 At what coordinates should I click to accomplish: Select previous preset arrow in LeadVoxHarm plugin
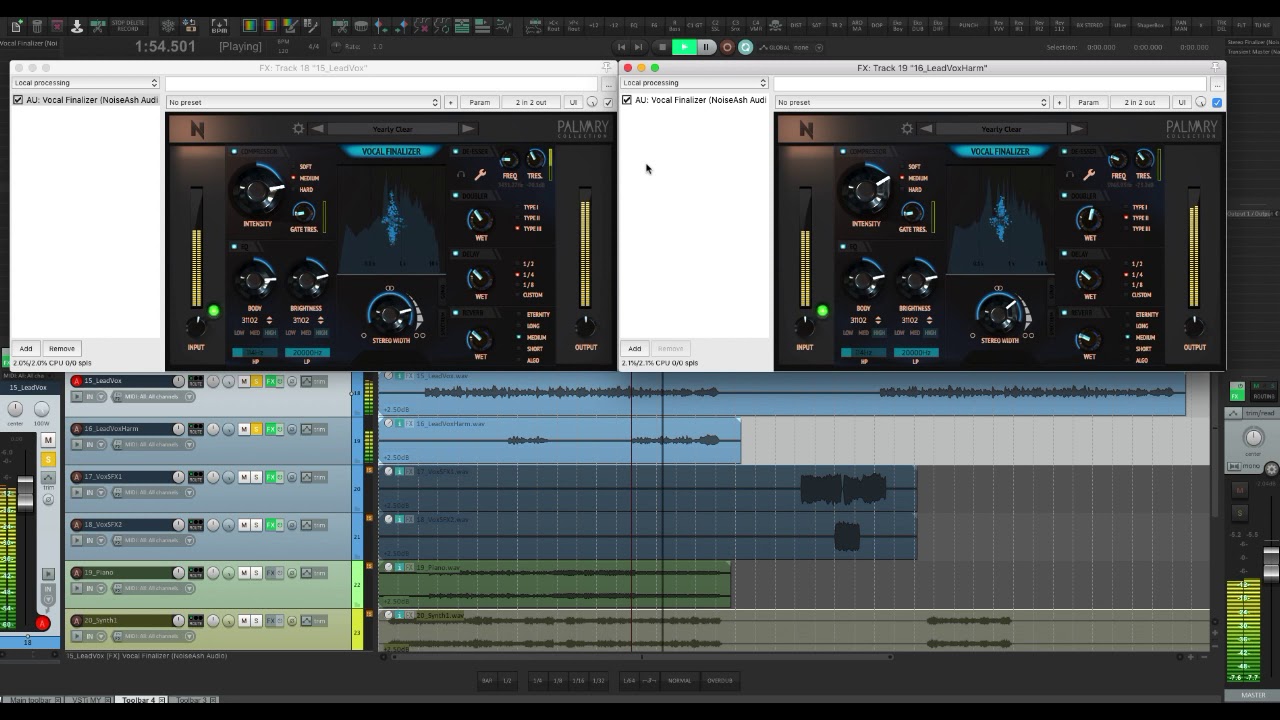pos(927,129)
